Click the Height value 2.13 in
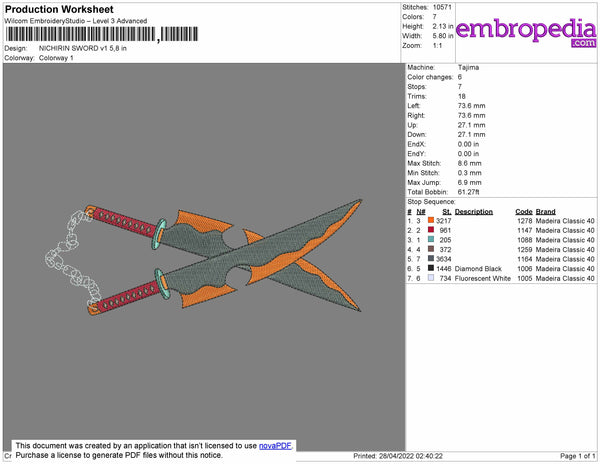600x464 pixels. tap(443, 26)
